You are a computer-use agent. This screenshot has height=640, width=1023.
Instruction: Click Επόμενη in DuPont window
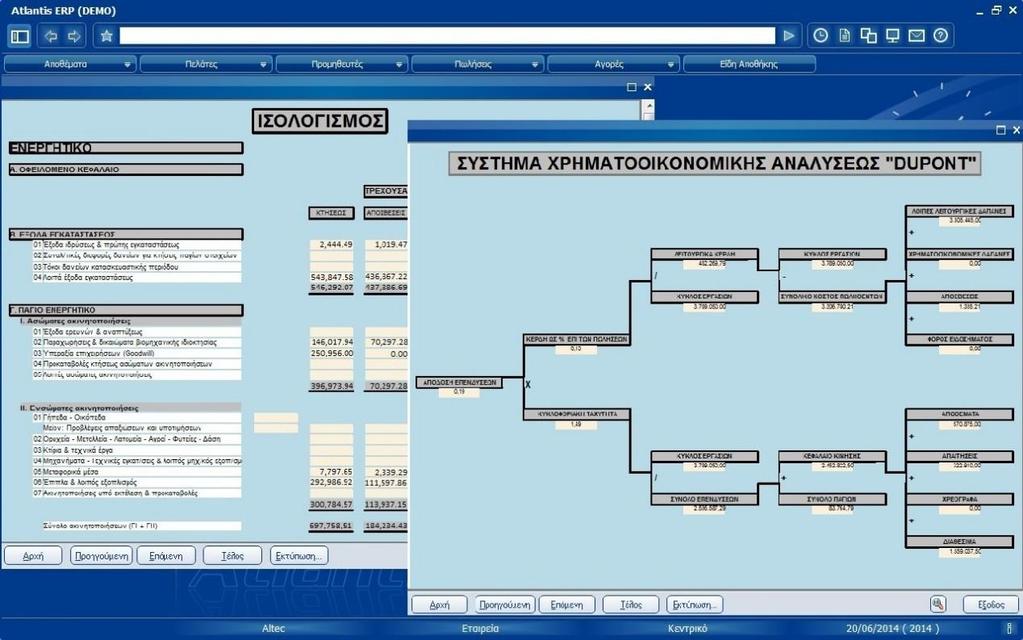567,605
